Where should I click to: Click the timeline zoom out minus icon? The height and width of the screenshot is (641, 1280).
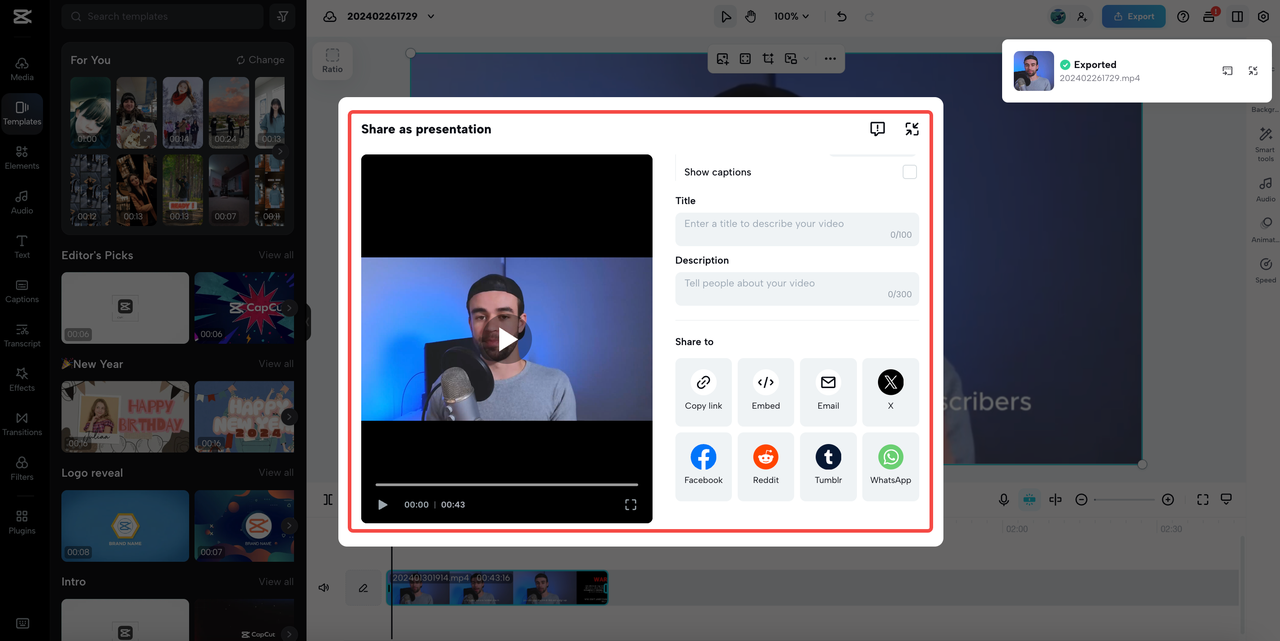point(1081,499)
